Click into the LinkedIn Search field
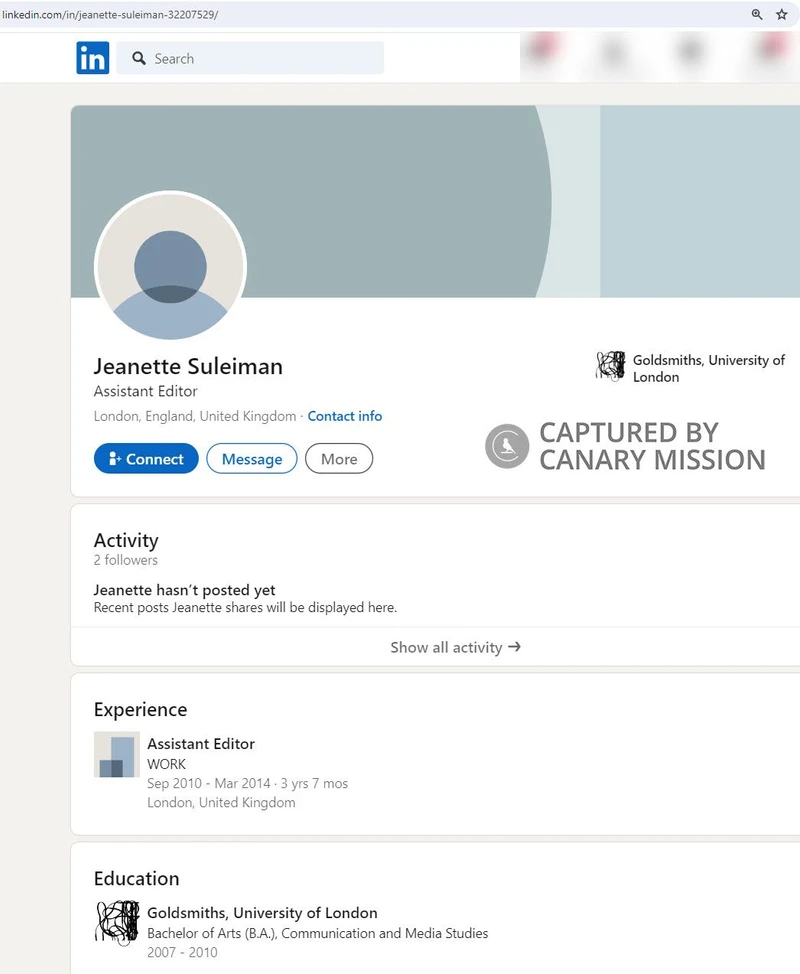Image resolution: width=800 pixels, height=974 pixels. [250, 58]
